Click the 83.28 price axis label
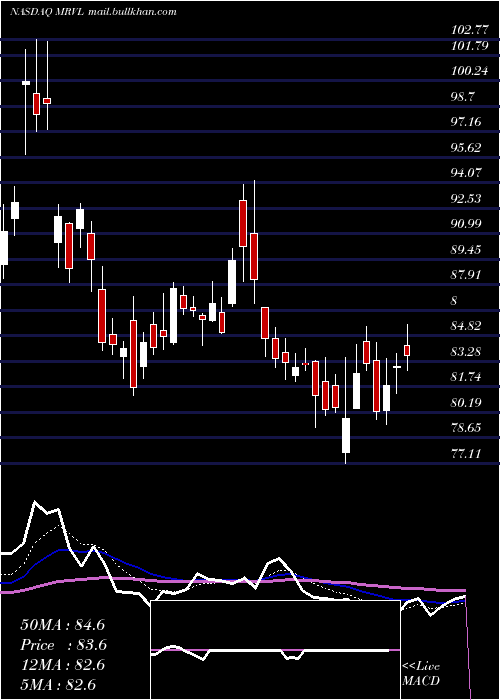Screen dimensions: 500x700 coord(466,352)
